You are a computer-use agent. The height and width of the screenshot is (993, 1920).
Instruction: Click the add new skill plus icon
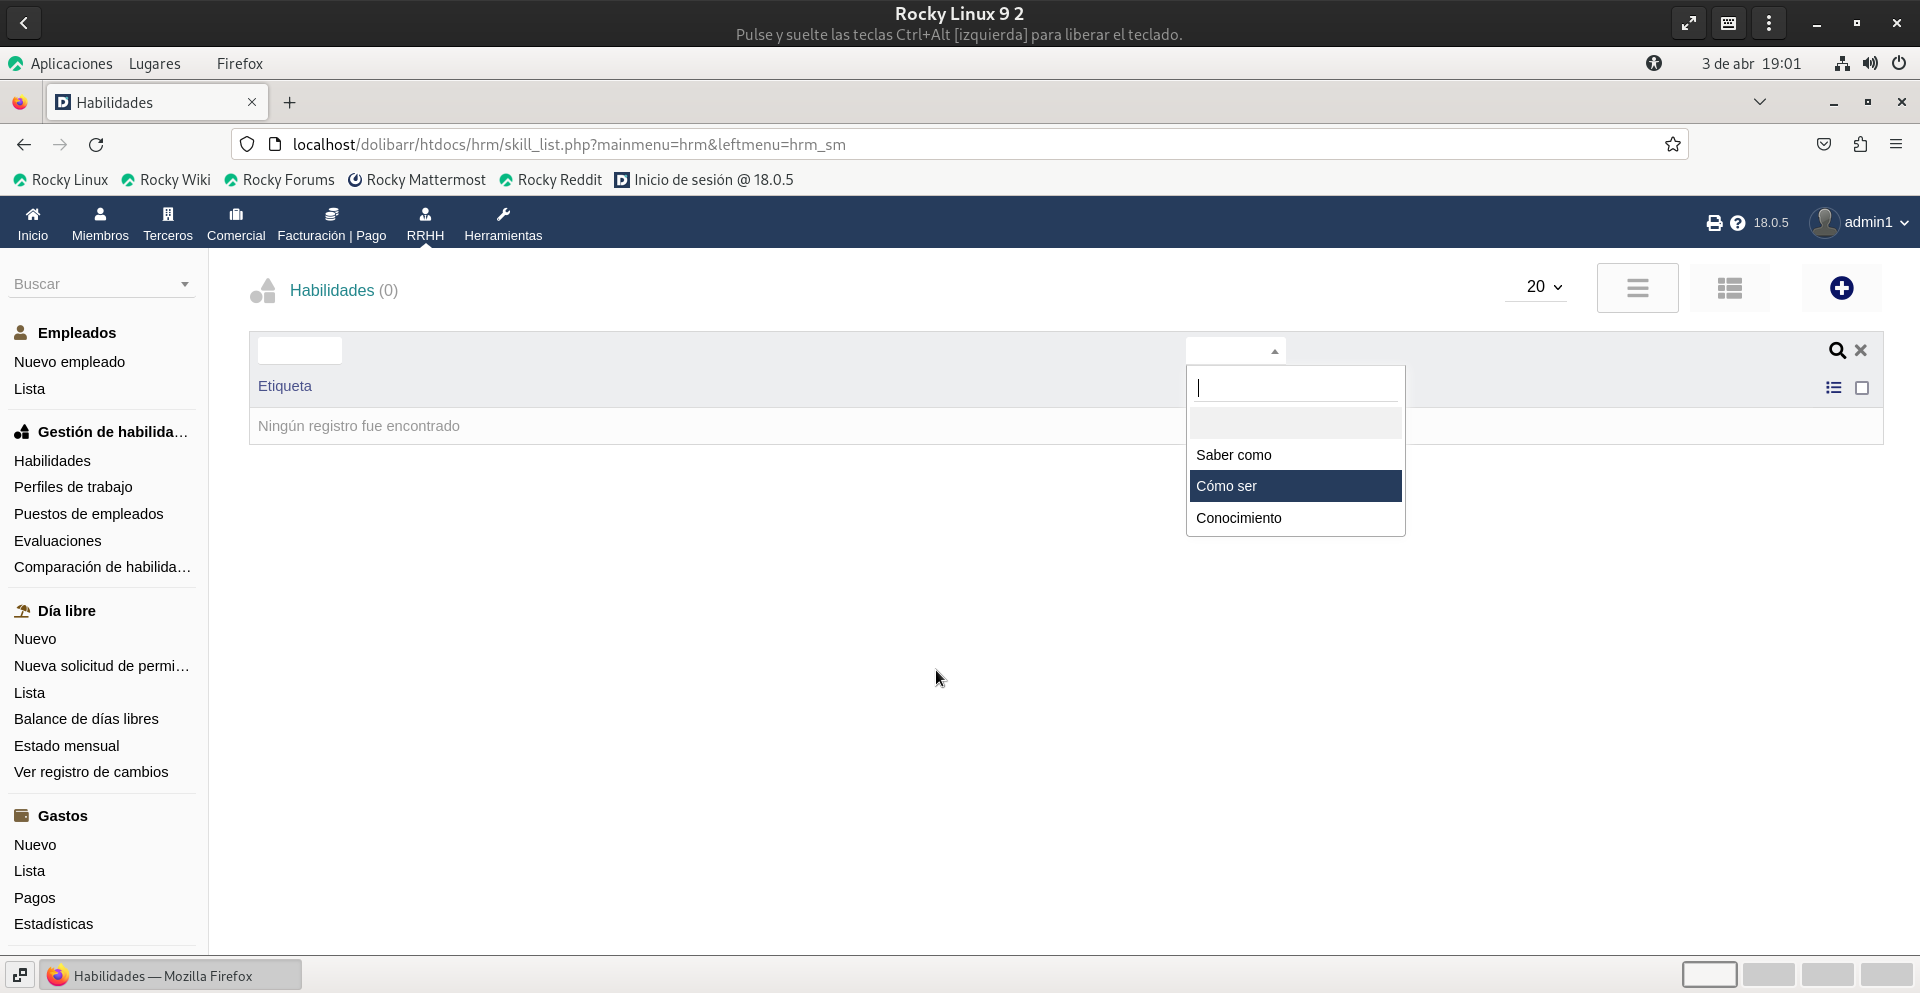pos(1841,288)
